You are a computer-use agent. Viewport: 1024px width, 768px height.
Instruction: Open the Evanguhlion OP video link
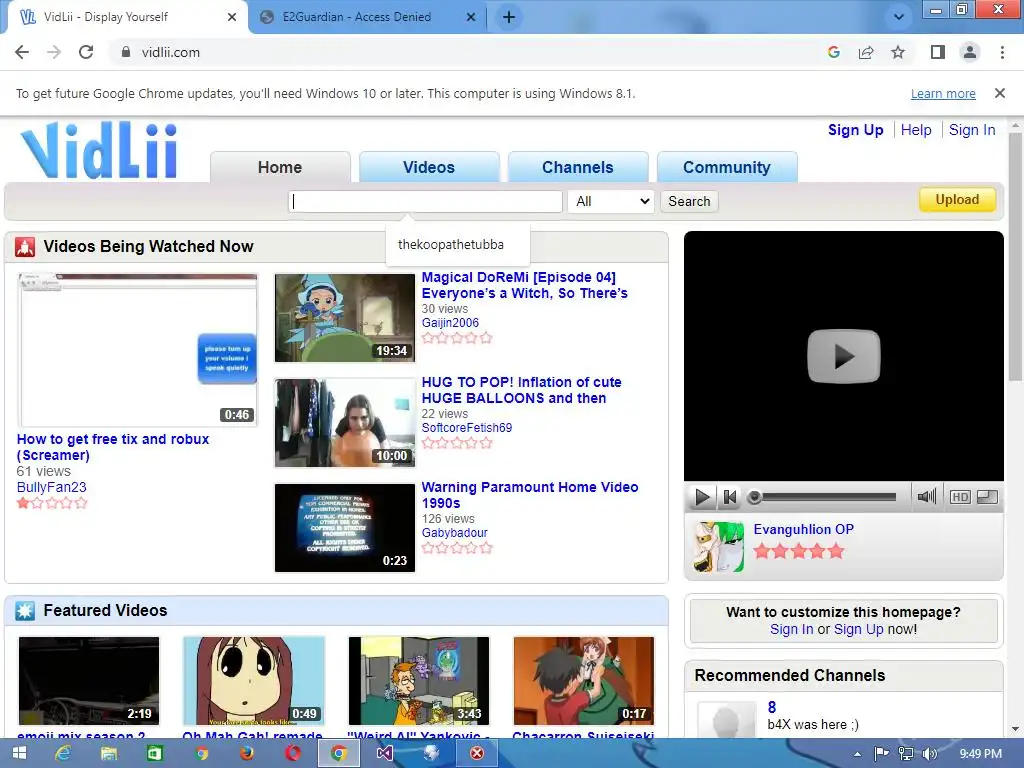[x=803, y=530]
